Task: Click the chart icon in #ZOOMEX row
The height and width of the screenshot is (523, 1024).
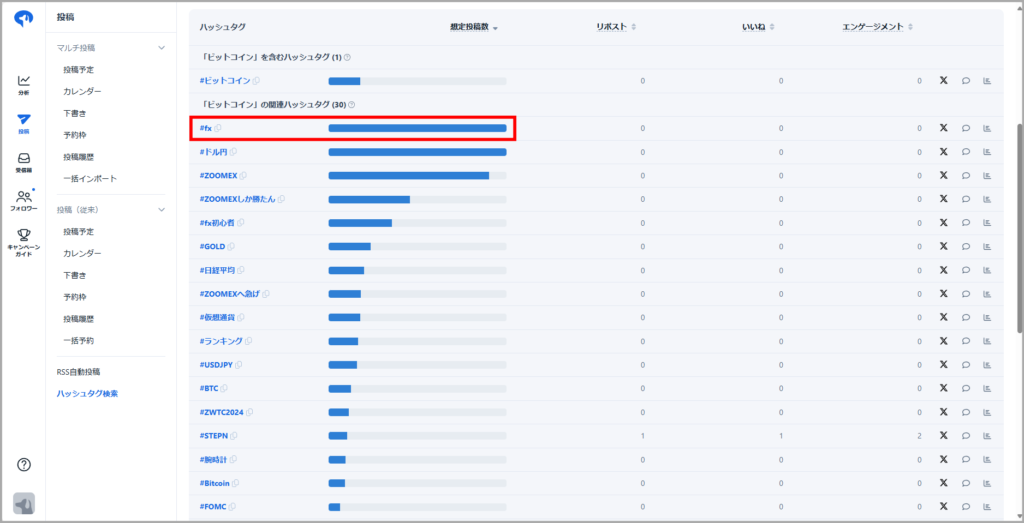Action: (x=987, y=176)
